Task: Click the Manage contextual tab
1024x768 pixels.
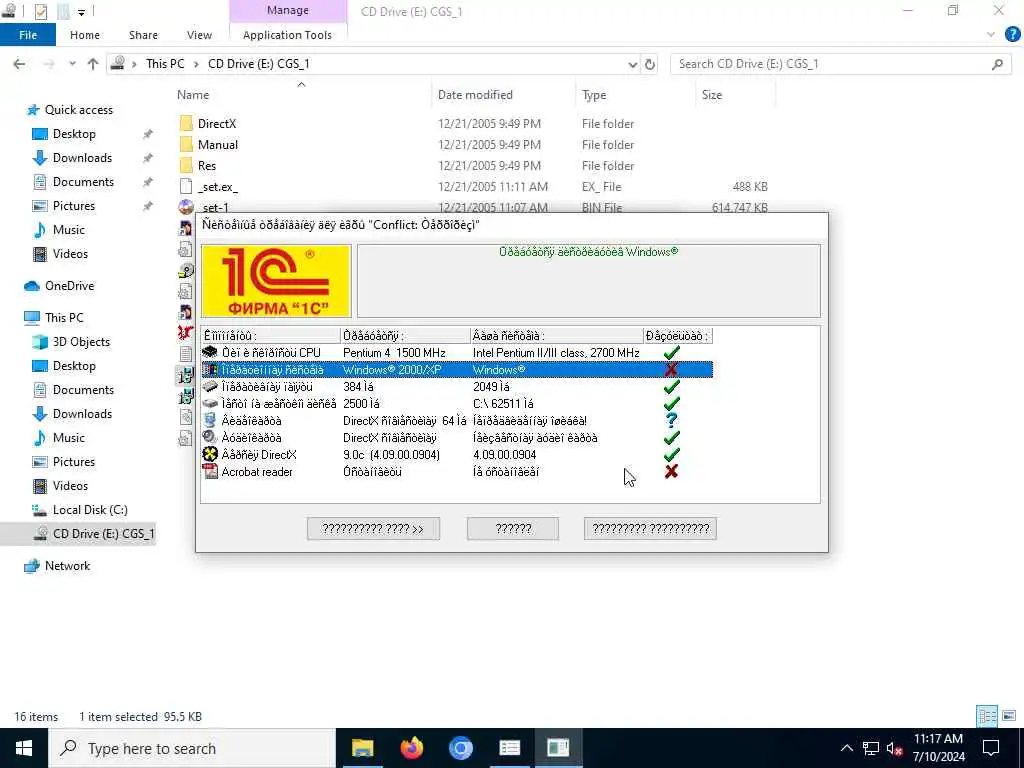Action: 288,10
